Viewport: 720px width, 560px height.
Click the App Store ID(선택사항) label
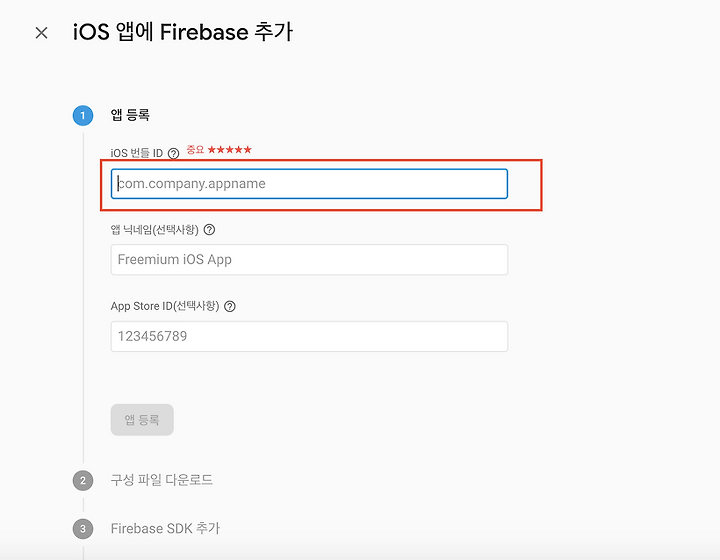165,306
